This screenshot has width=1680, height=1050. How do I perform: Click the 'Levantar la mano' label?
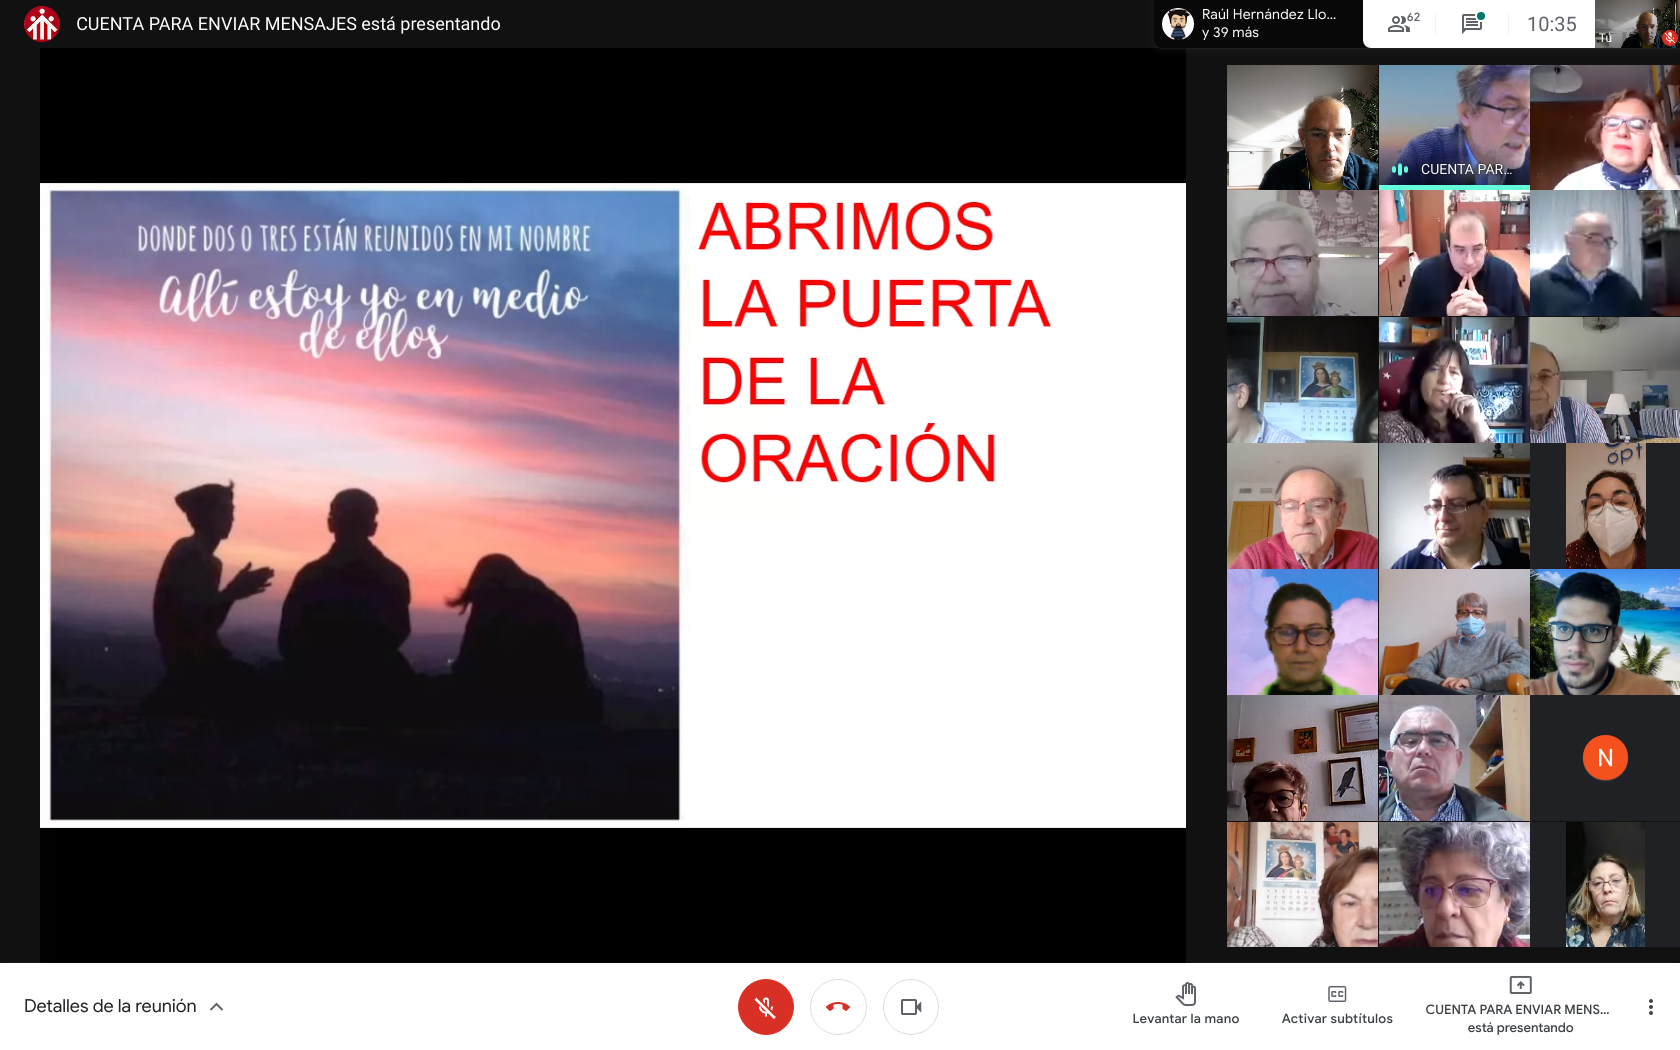point(1186,1019)
